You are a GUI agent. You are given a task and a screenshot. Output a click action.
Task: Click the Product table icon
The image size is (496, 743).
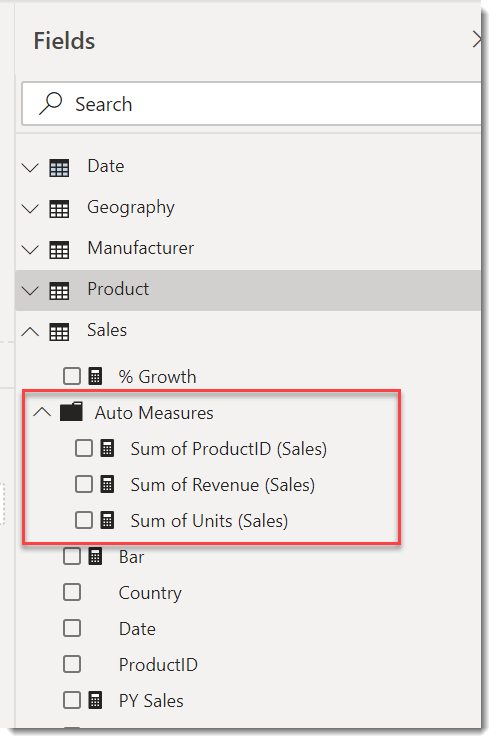(59, 290)
